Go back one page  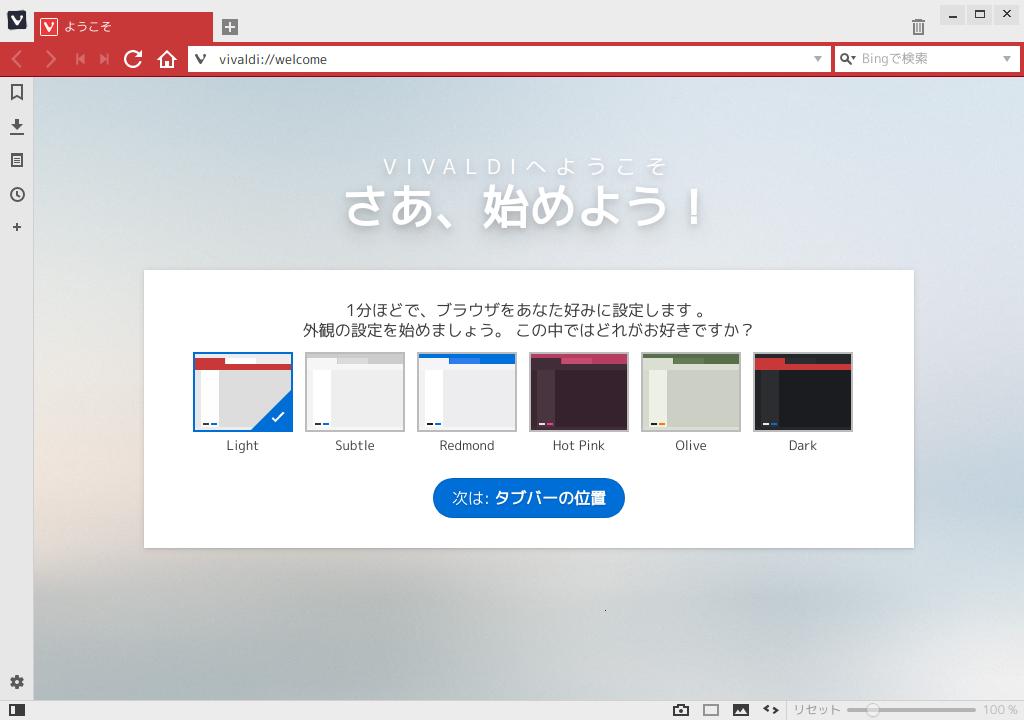coord(18,59)
